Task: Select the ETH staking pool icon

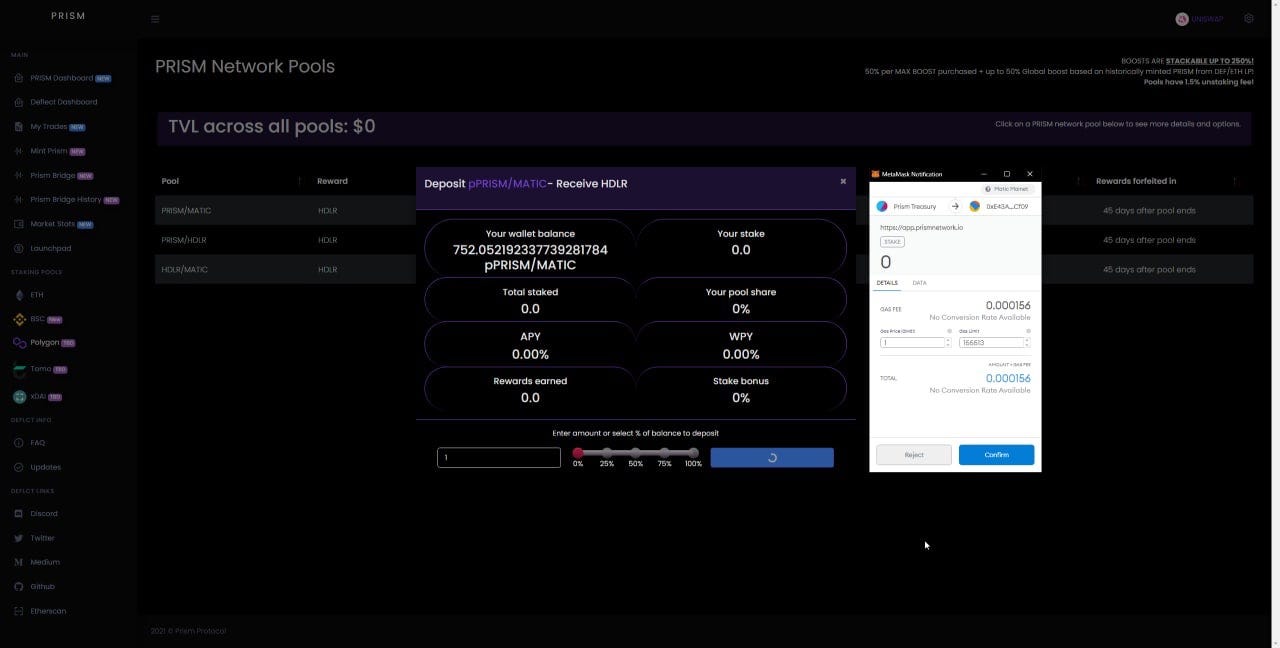Action: coord(19,295)
